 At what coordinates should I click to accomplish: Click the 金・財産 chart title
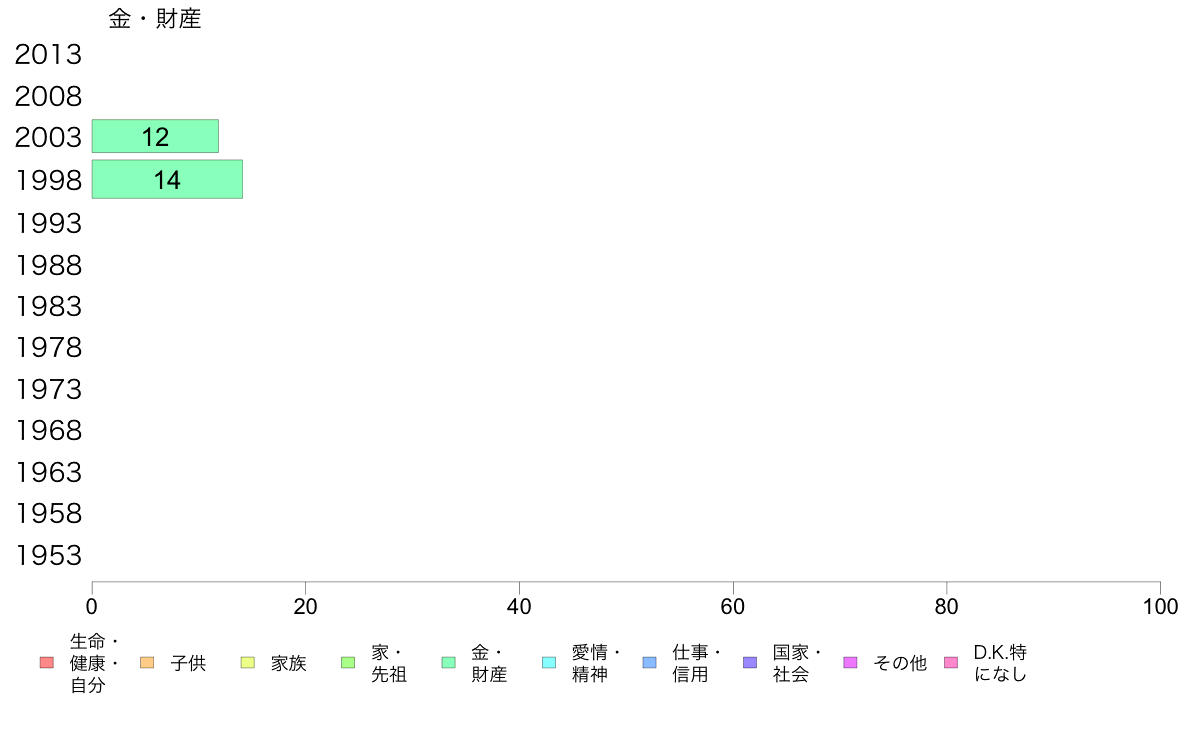click(155, 19)
